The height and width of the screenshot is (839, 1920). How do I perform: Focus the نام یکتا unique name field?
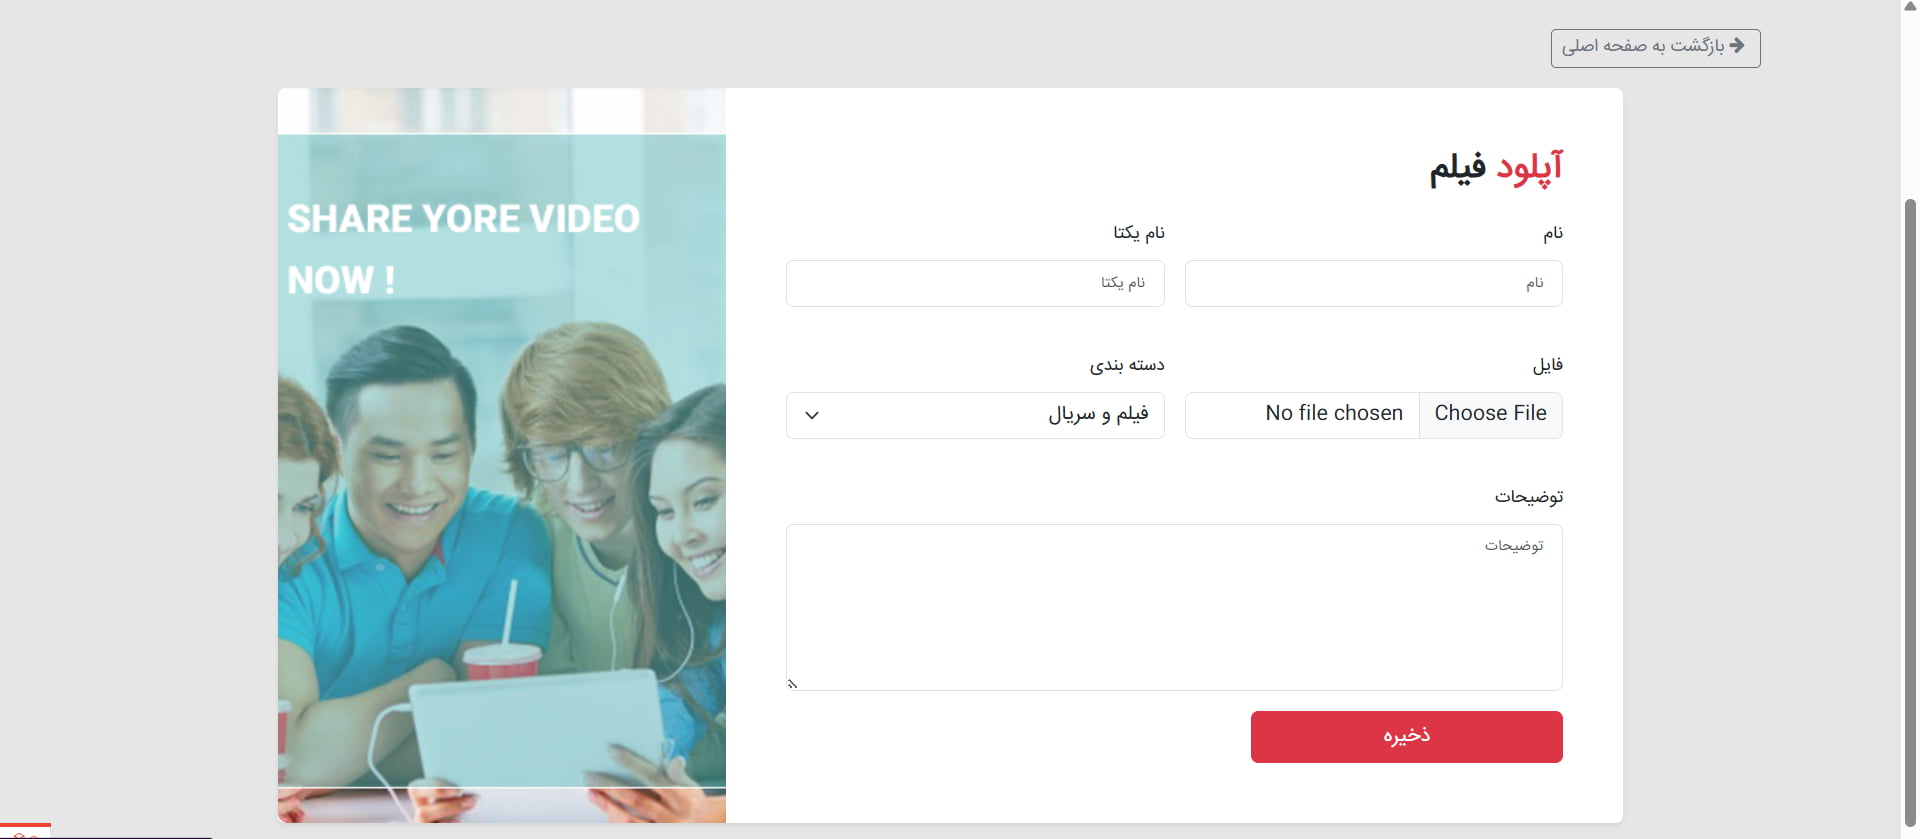975,283
